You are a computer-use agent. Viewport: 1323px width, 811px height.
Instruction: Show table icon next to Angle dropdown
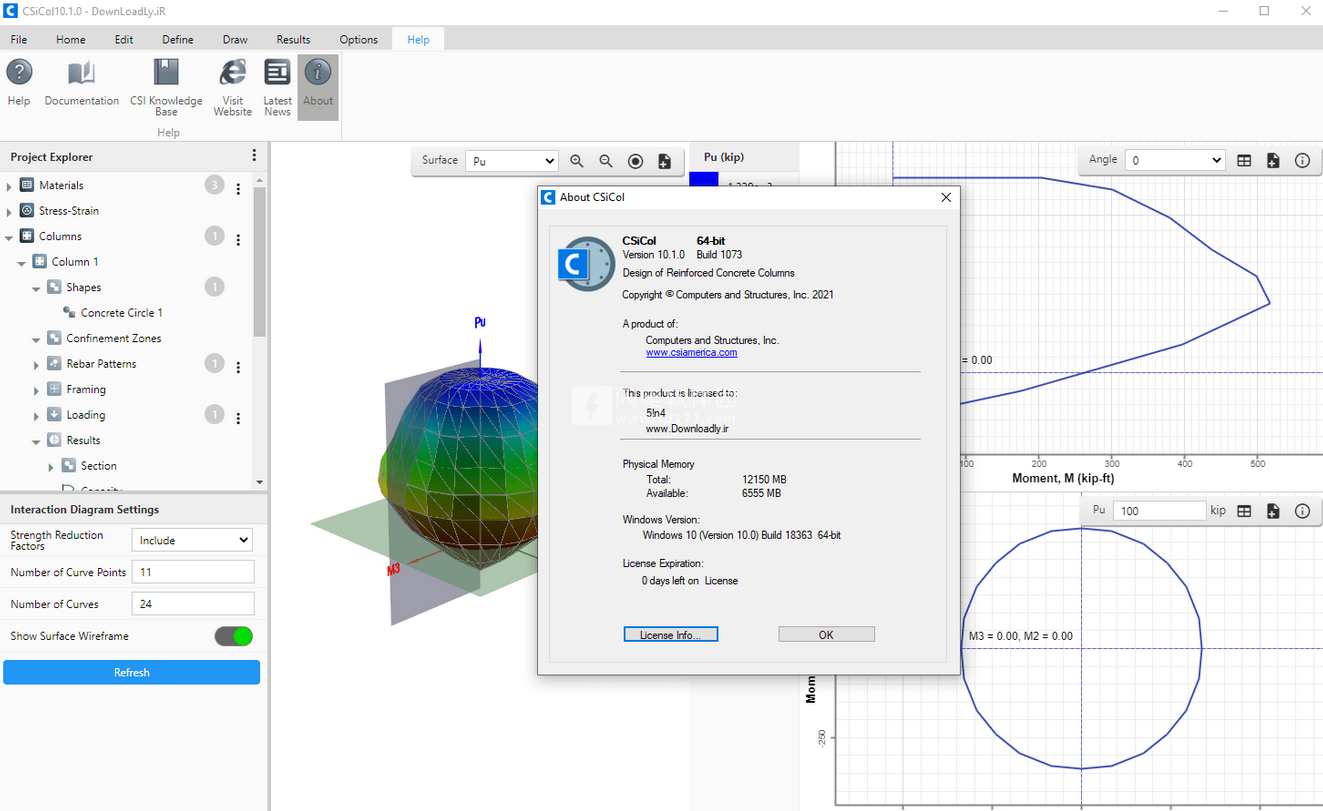tap(1244, 160)
